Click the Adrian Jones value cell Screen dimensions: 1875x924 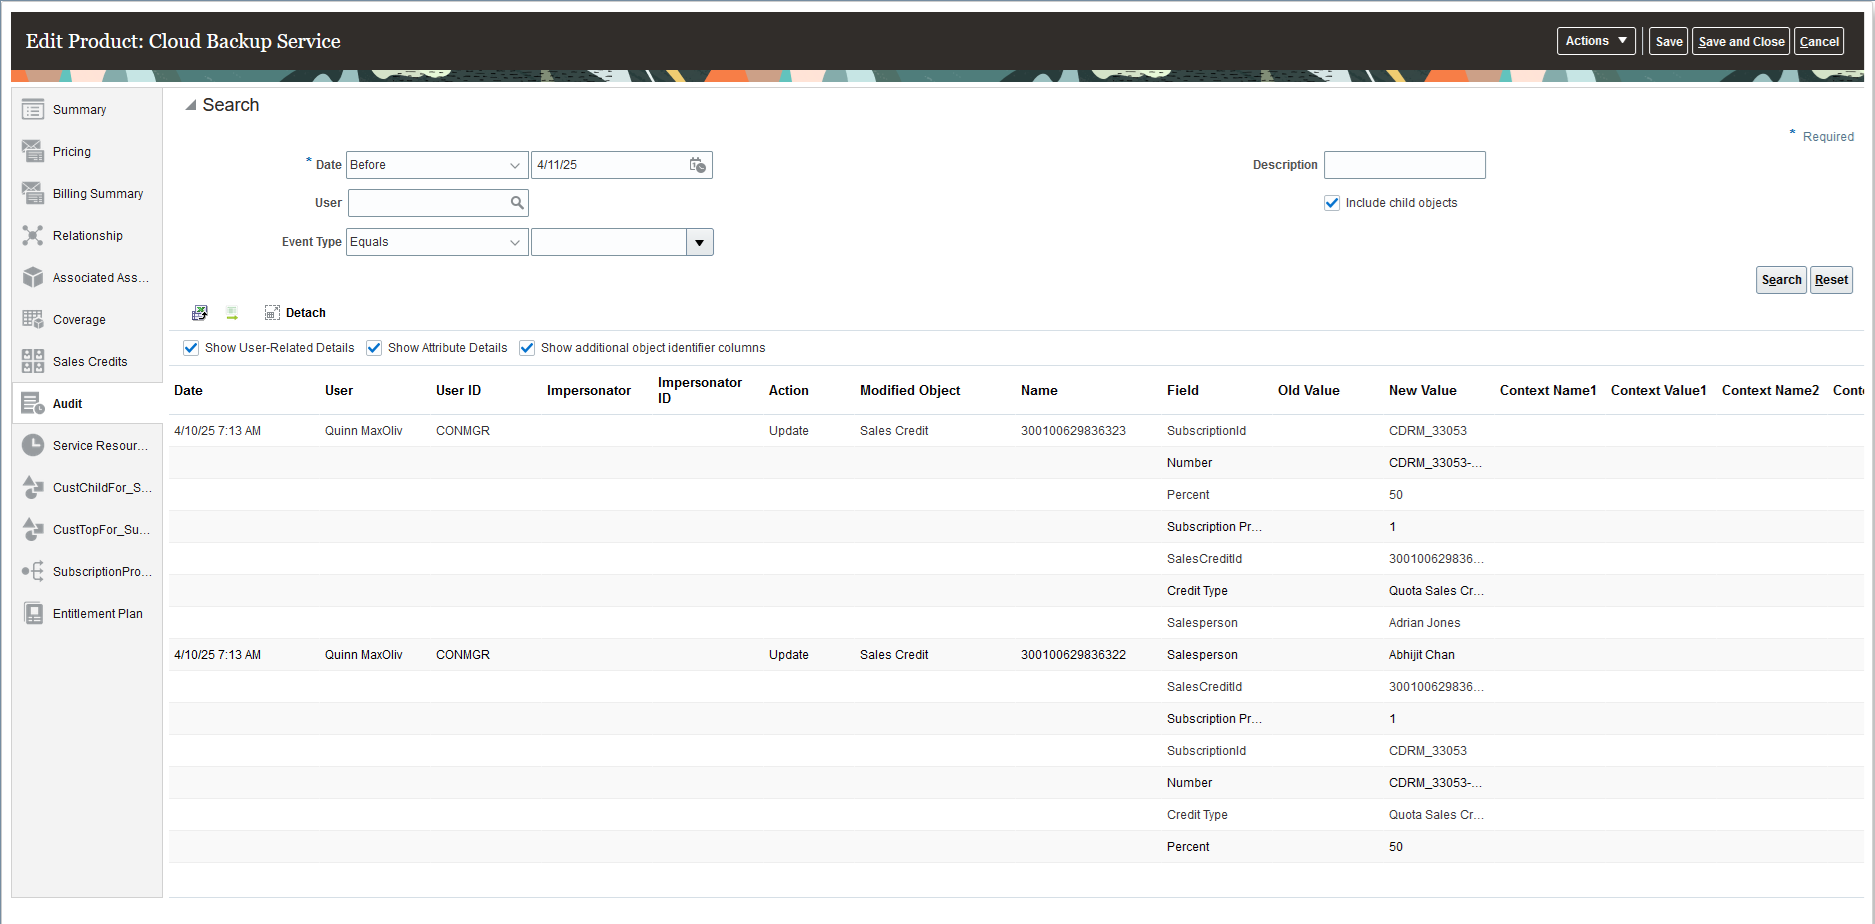tap(1424, 623)
